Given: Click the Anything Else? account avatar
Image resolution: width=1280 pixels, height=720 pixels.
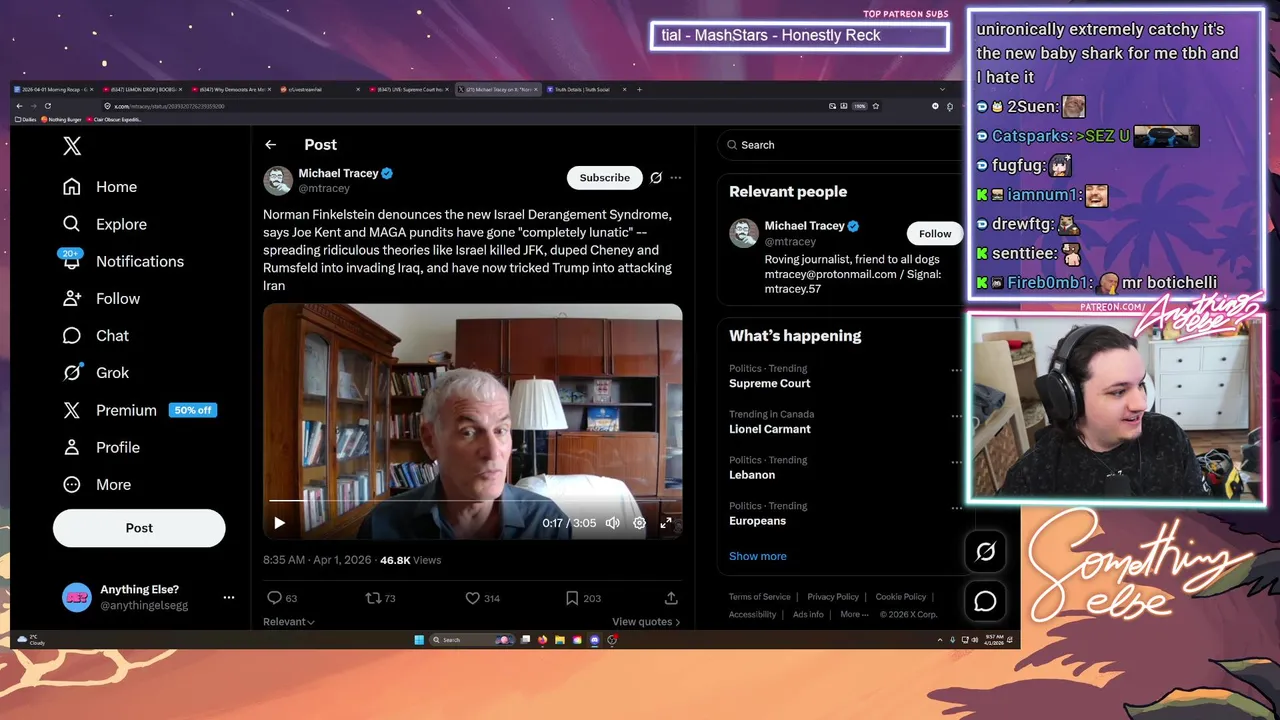Looking at the screenshot, I should click(x=77, y=597).
